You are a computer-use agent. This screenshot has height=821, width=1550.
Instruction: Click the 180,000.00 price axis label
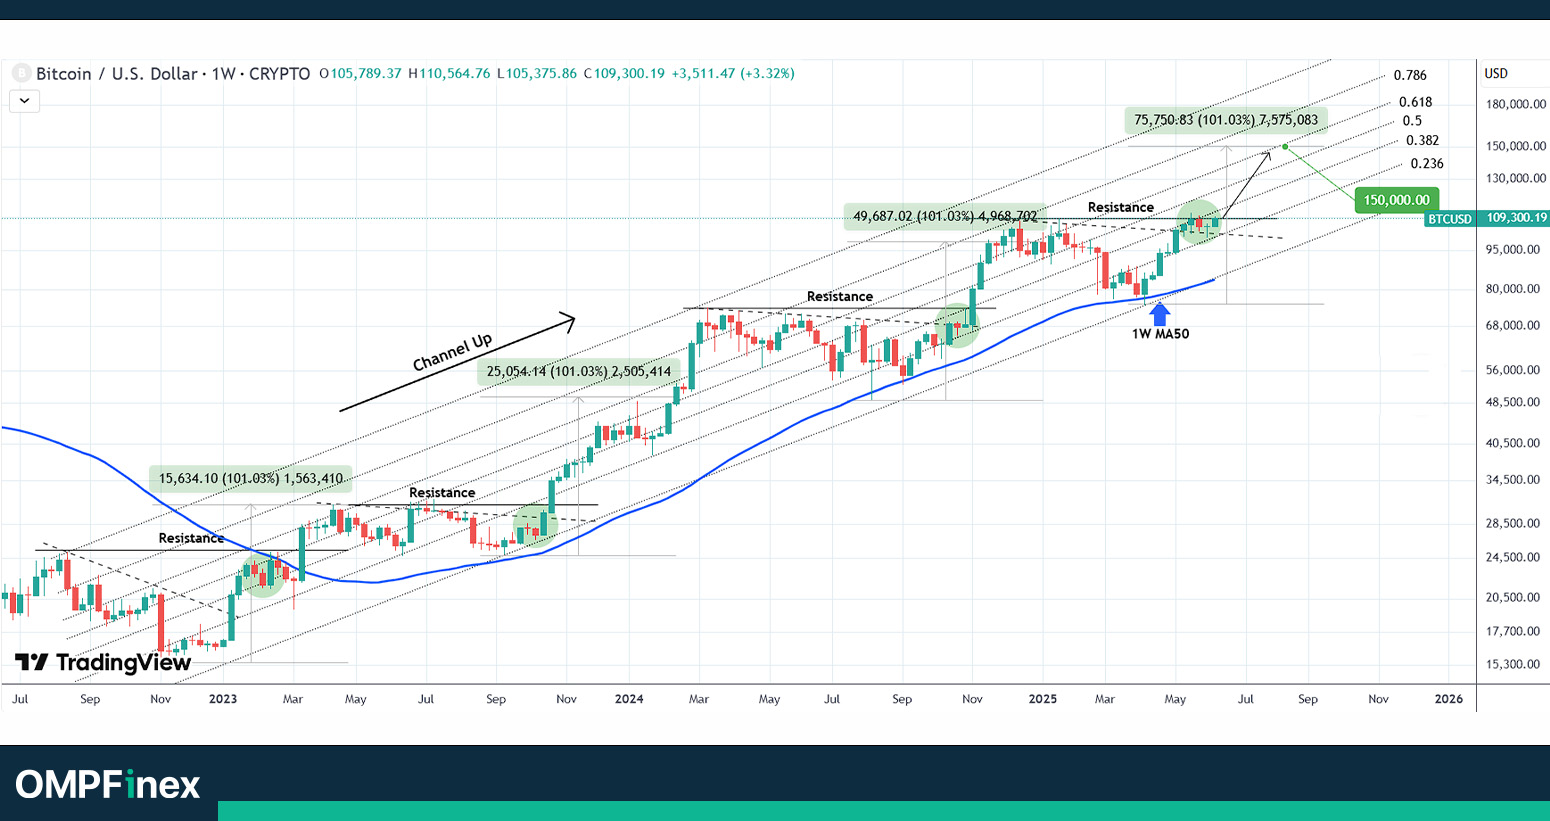point(1516,105)
